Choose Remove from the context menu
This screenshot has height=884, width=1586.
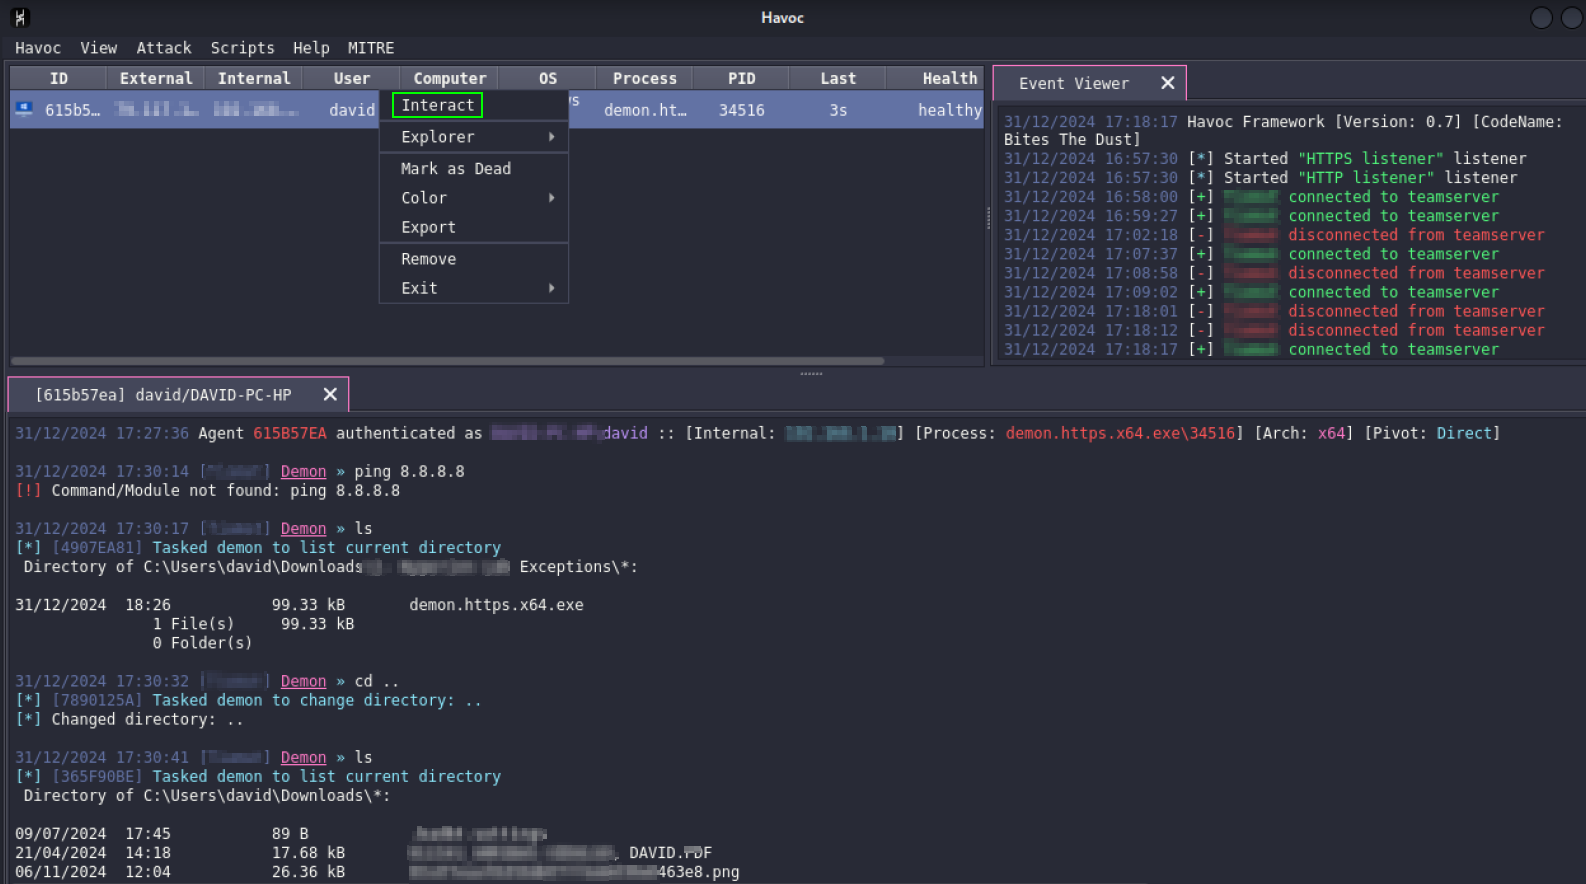click(474, 259)
